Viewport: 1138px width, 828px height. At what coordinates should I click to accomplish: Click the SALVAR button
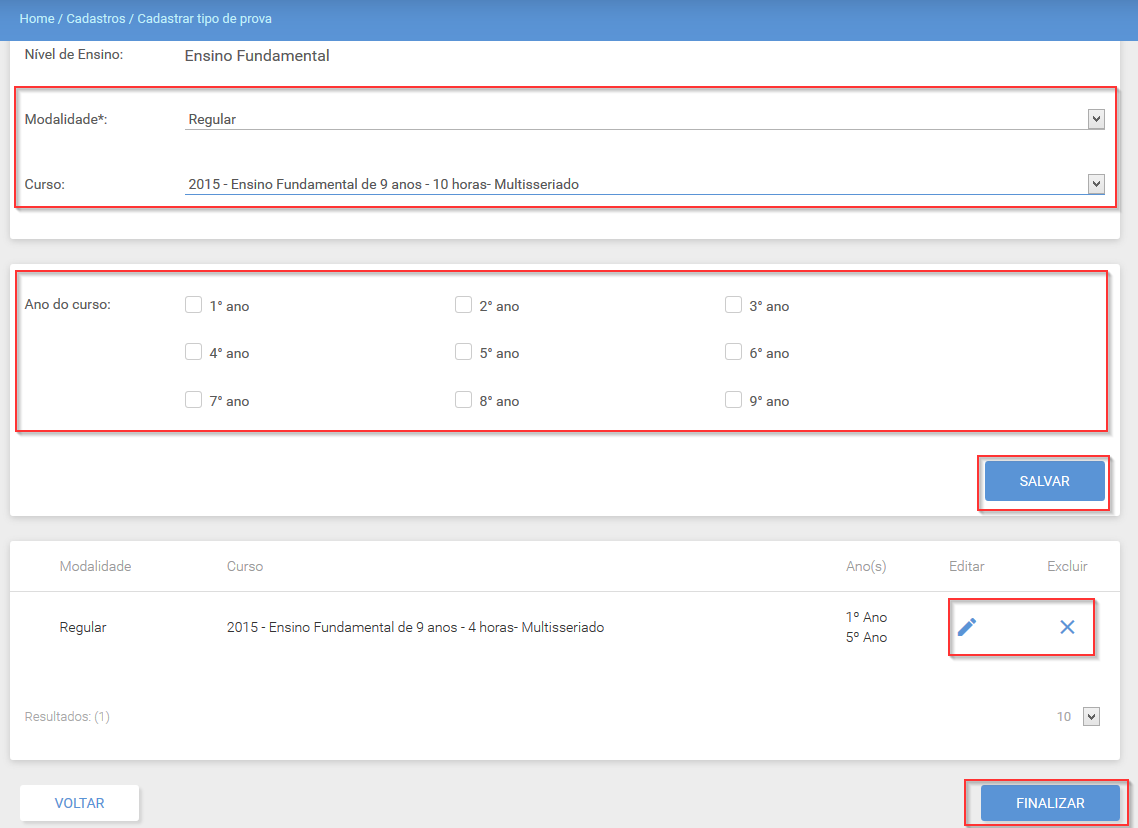pyautogui.click(x=1044, y=481)
